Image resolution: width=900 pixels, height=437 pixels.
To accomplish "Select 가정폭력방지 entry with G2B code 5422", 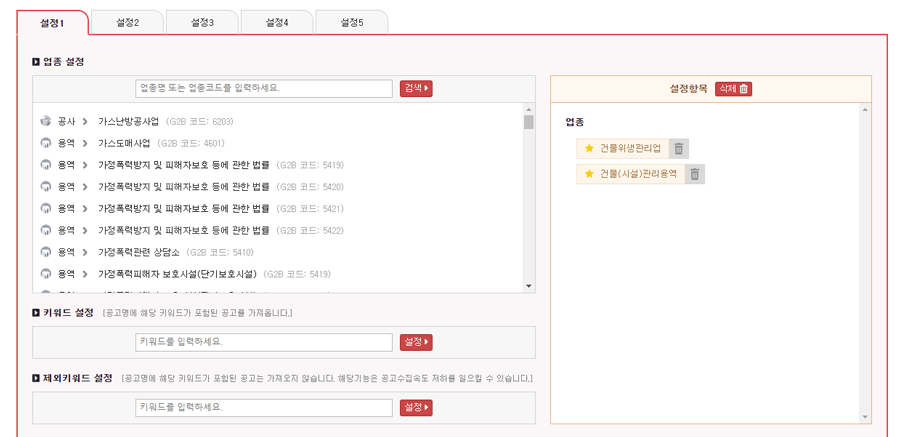I will pyautogui.click(x=184, y=230).
